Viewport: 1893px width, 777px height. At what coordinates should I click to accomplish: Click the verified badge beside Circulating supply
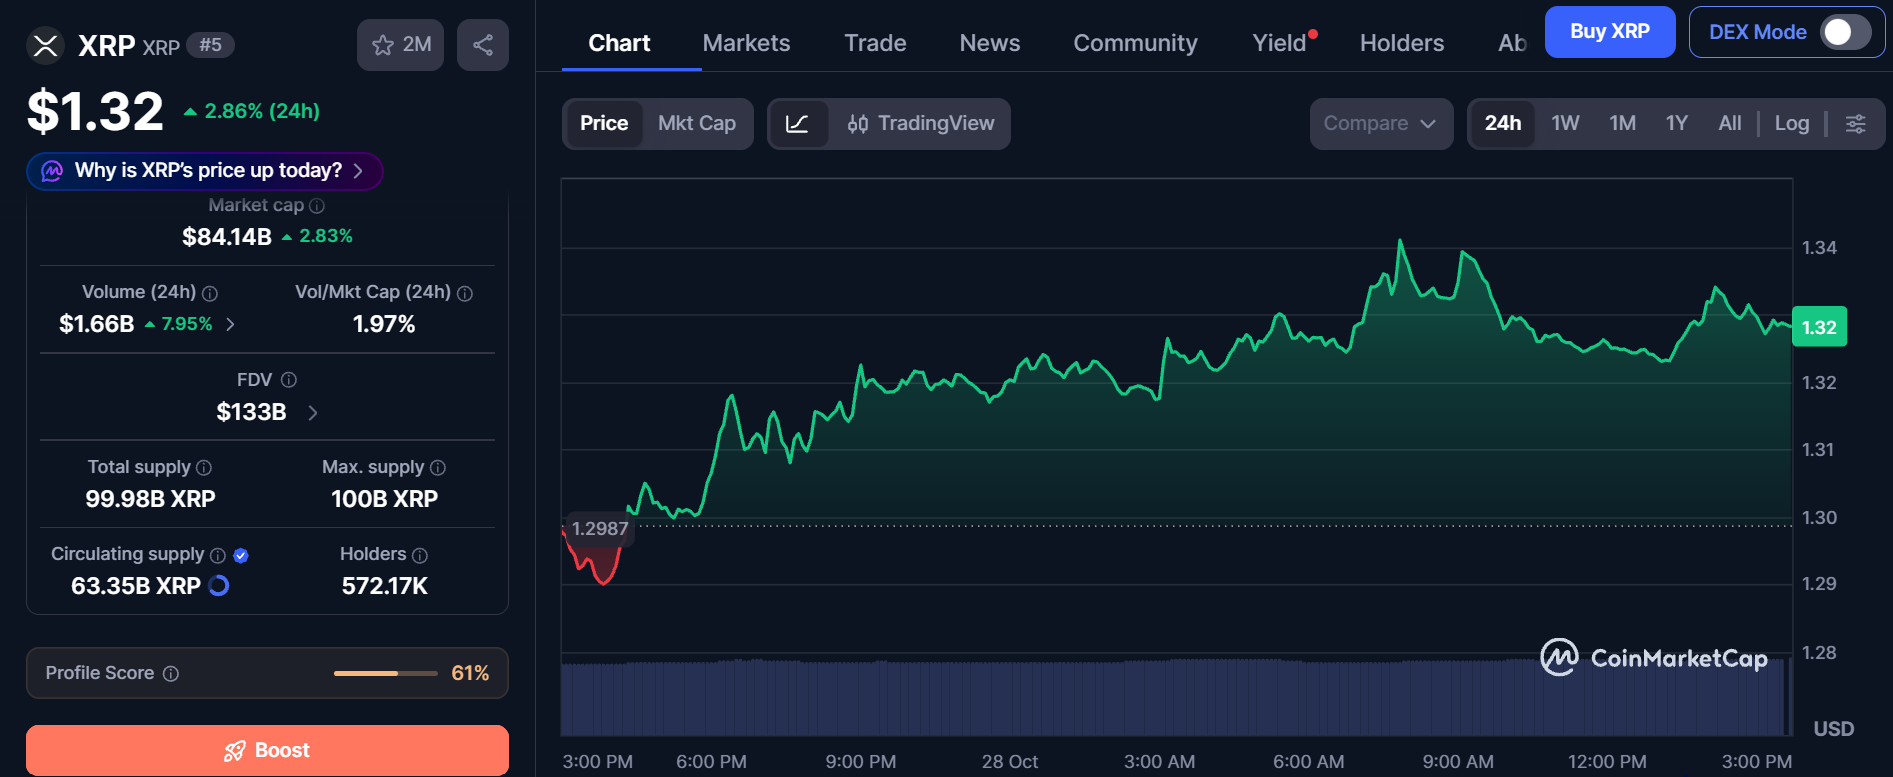tap(241, 555)
